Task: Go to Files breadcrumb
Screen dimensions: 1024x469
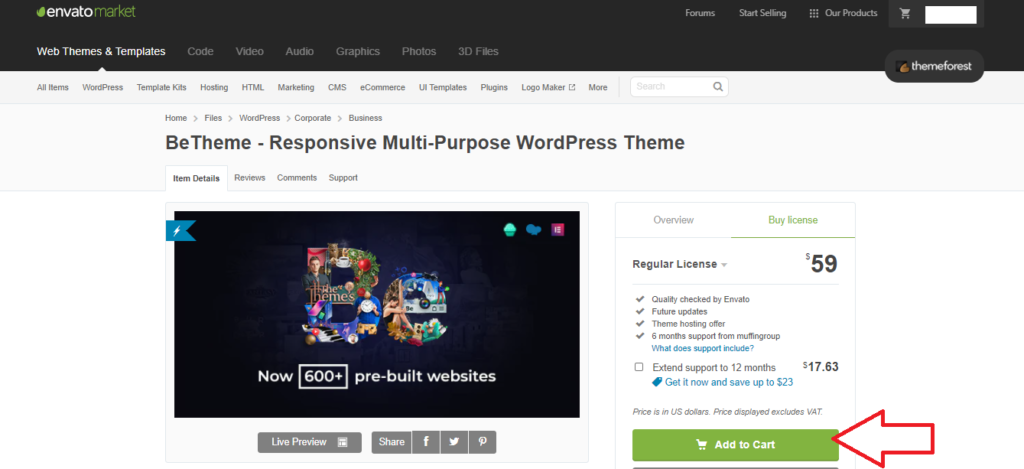Action: [213, 118]
